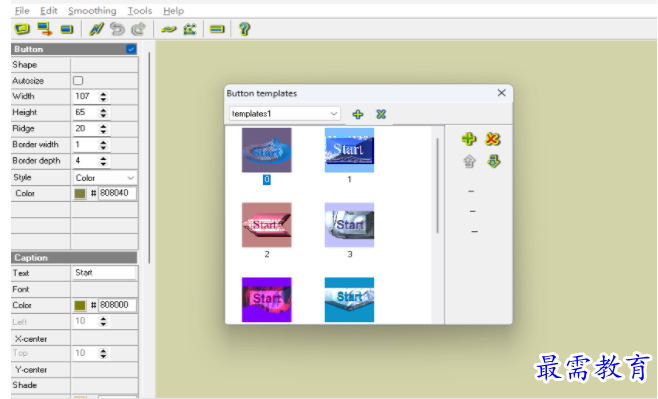658x399 pixels.
Task: Select the purple and pink Start template thumbnail
Action: point(266,300)
